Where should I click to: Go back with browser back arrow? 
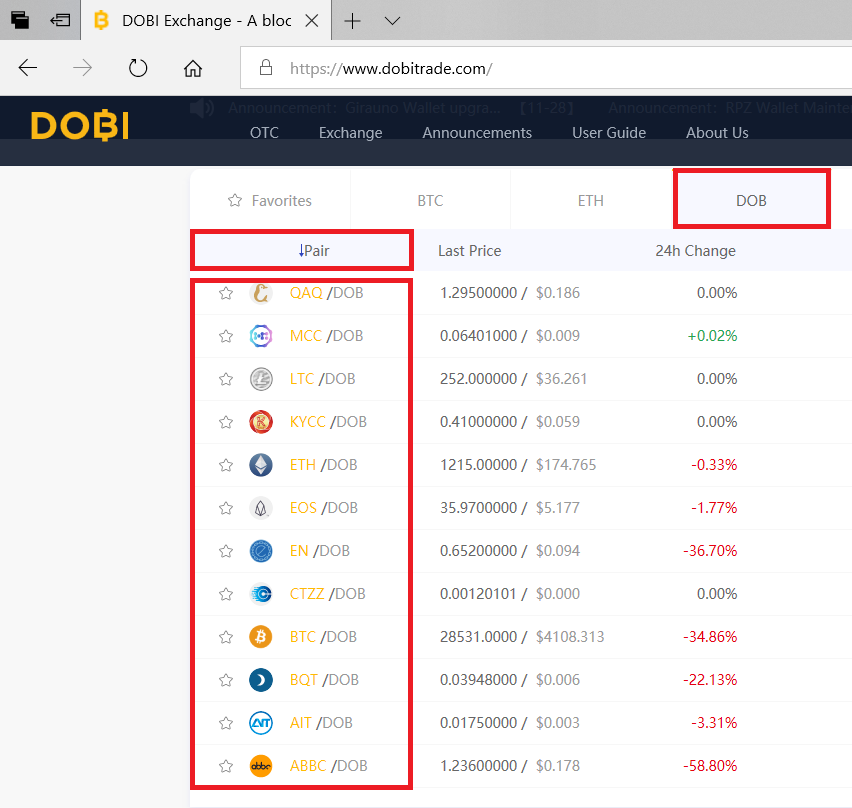[x=28, y=68]
